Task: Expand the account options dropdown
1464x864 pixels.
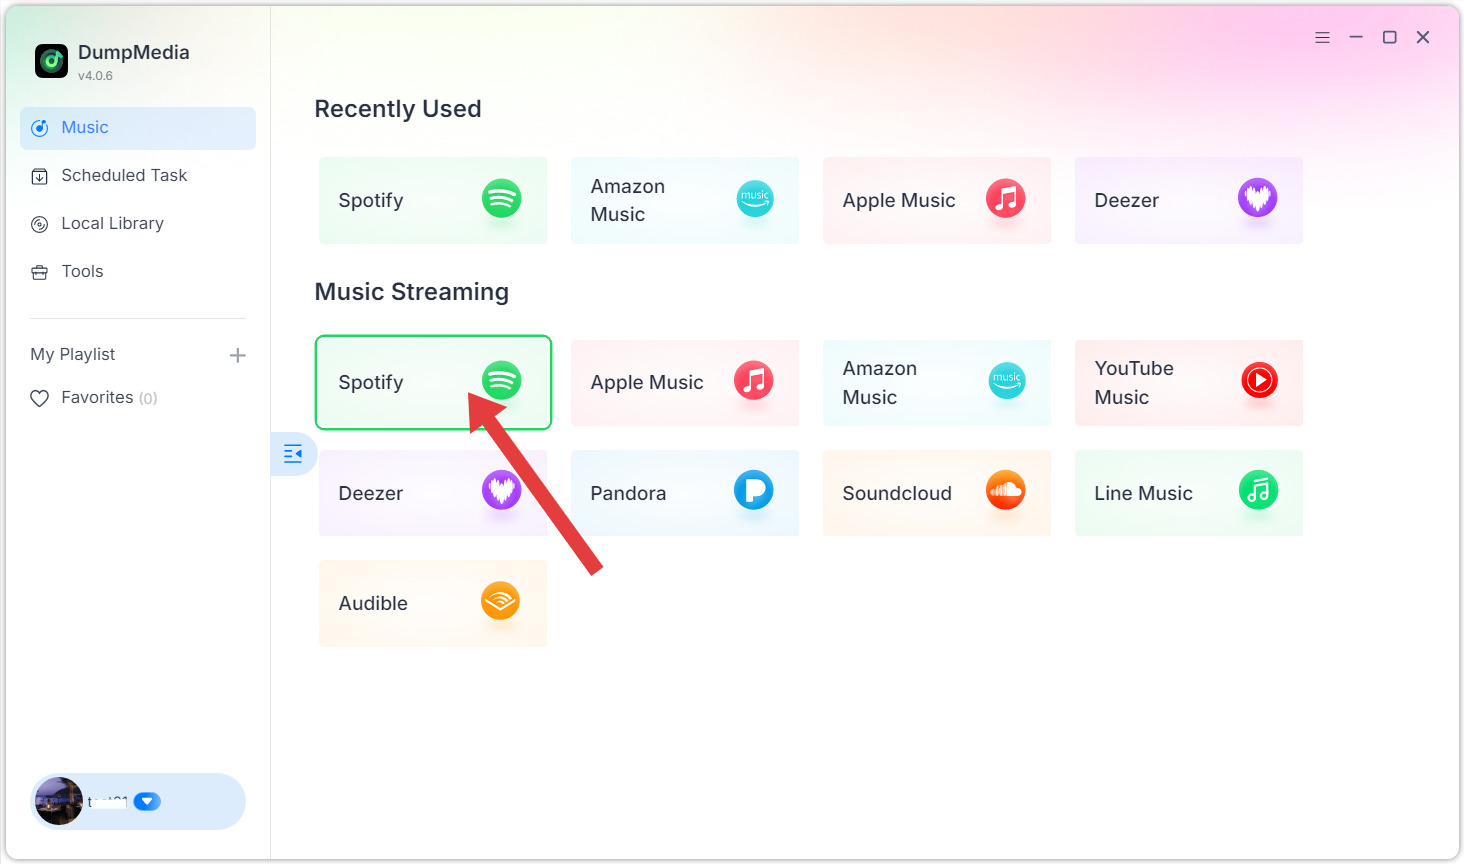Action: [x=146, y=801]
